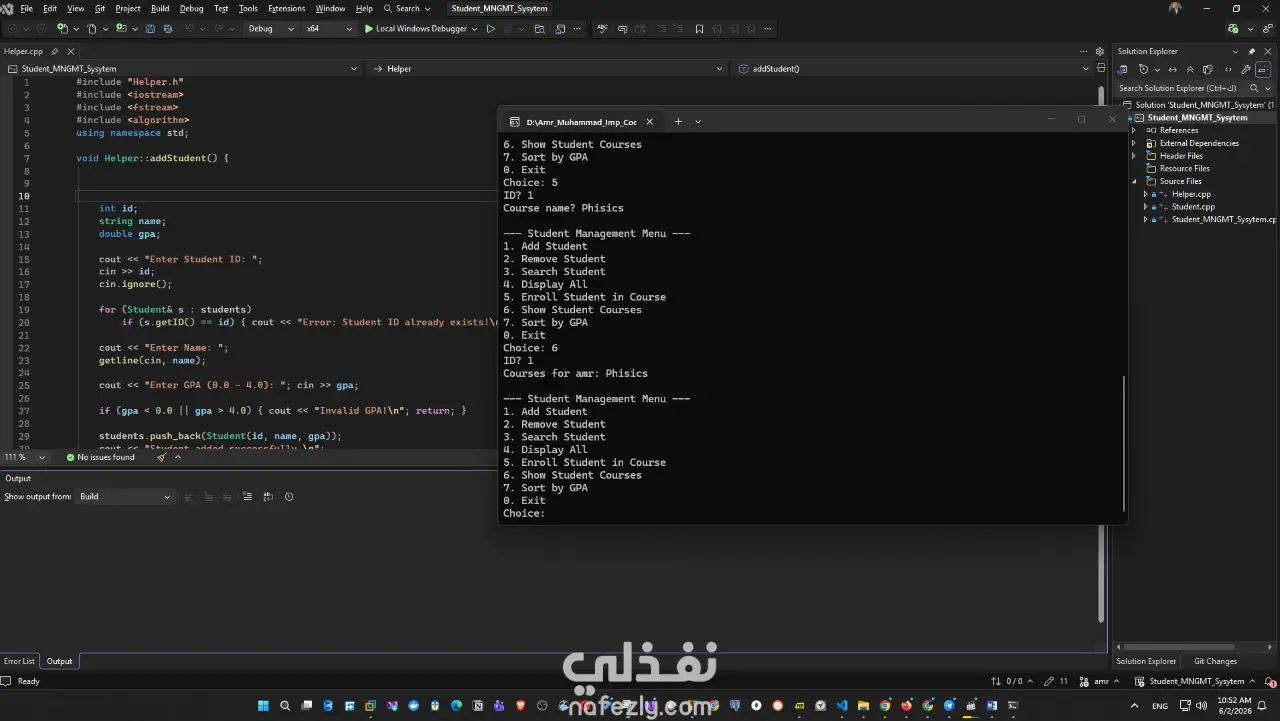The image size is (1280, 721).
Task: Switch to the Error List tab
Action: (19, 661)
